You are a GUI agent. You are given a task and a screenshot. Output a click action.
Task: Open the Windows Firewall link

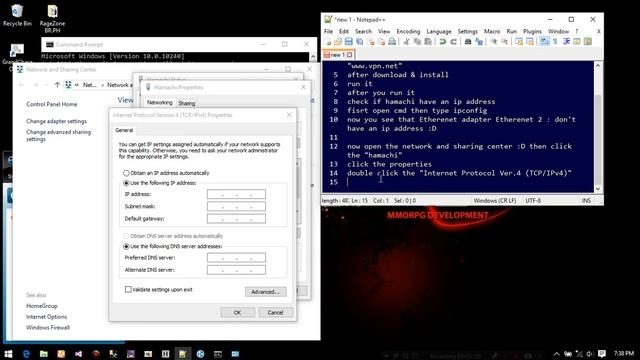48,327
